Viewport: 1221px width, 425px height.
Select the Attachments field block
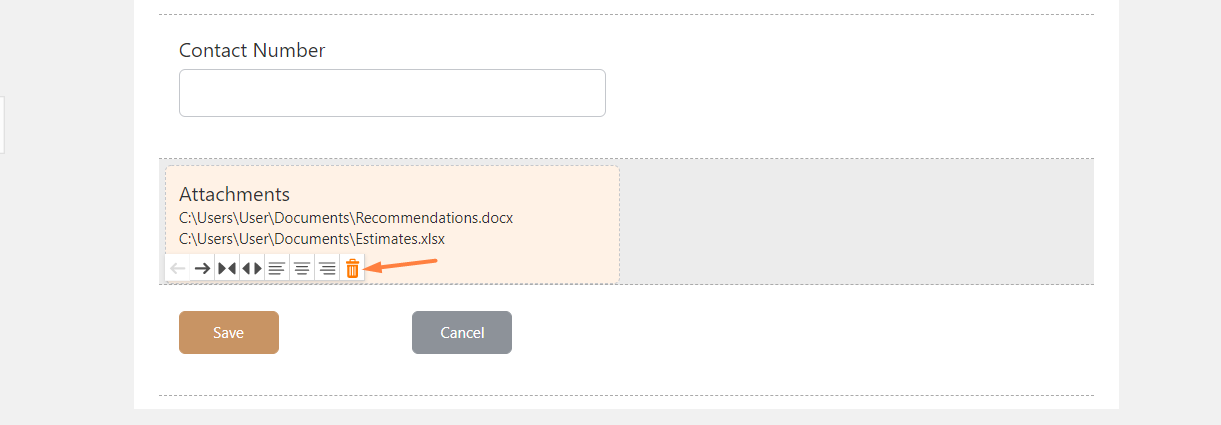tap(392, 223)
